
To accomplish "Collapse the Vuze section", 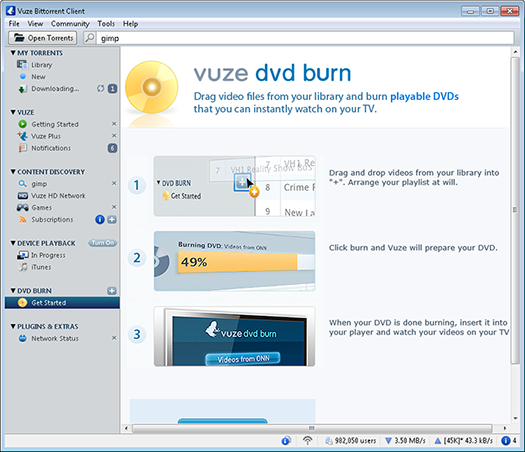I will tap(13, 112).
